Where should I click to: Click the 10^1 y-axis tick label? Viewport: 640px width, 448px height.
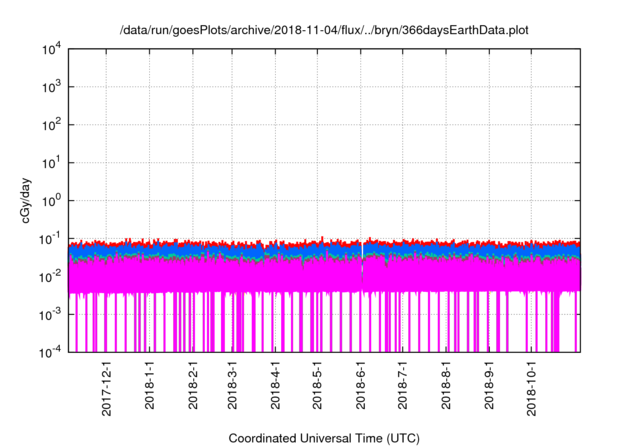point(52,162)
